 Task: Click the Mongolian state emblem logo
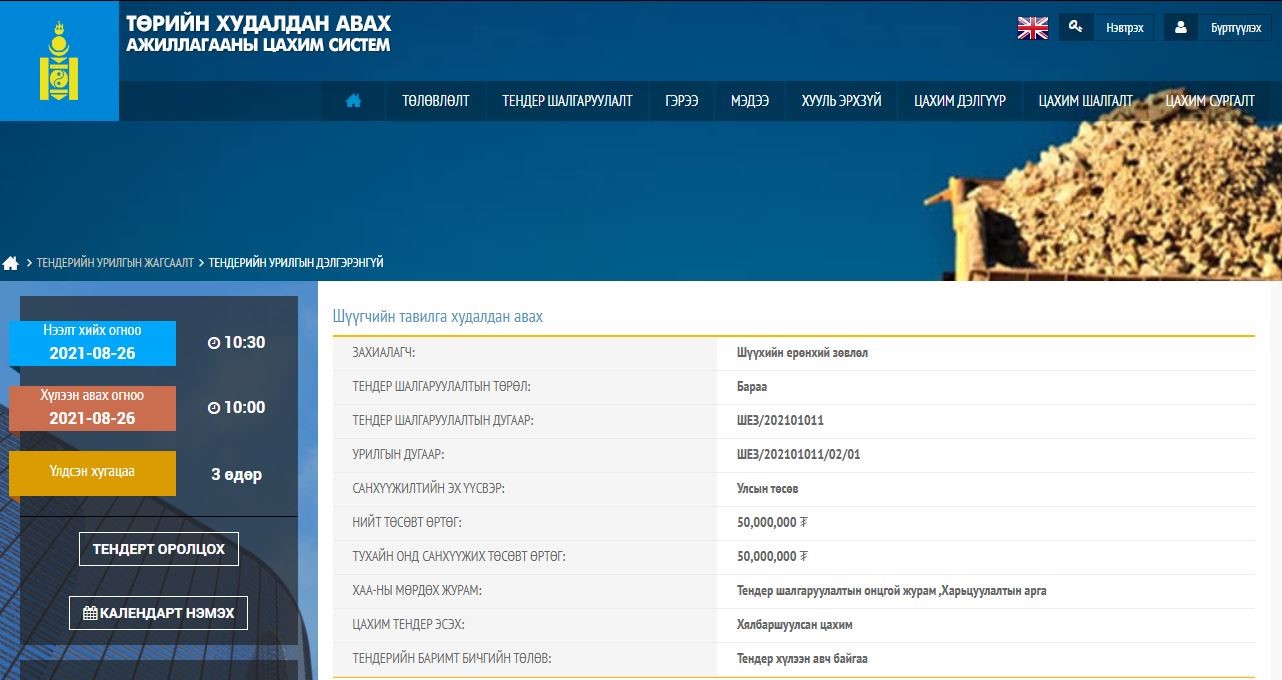(x=59, y=61)
